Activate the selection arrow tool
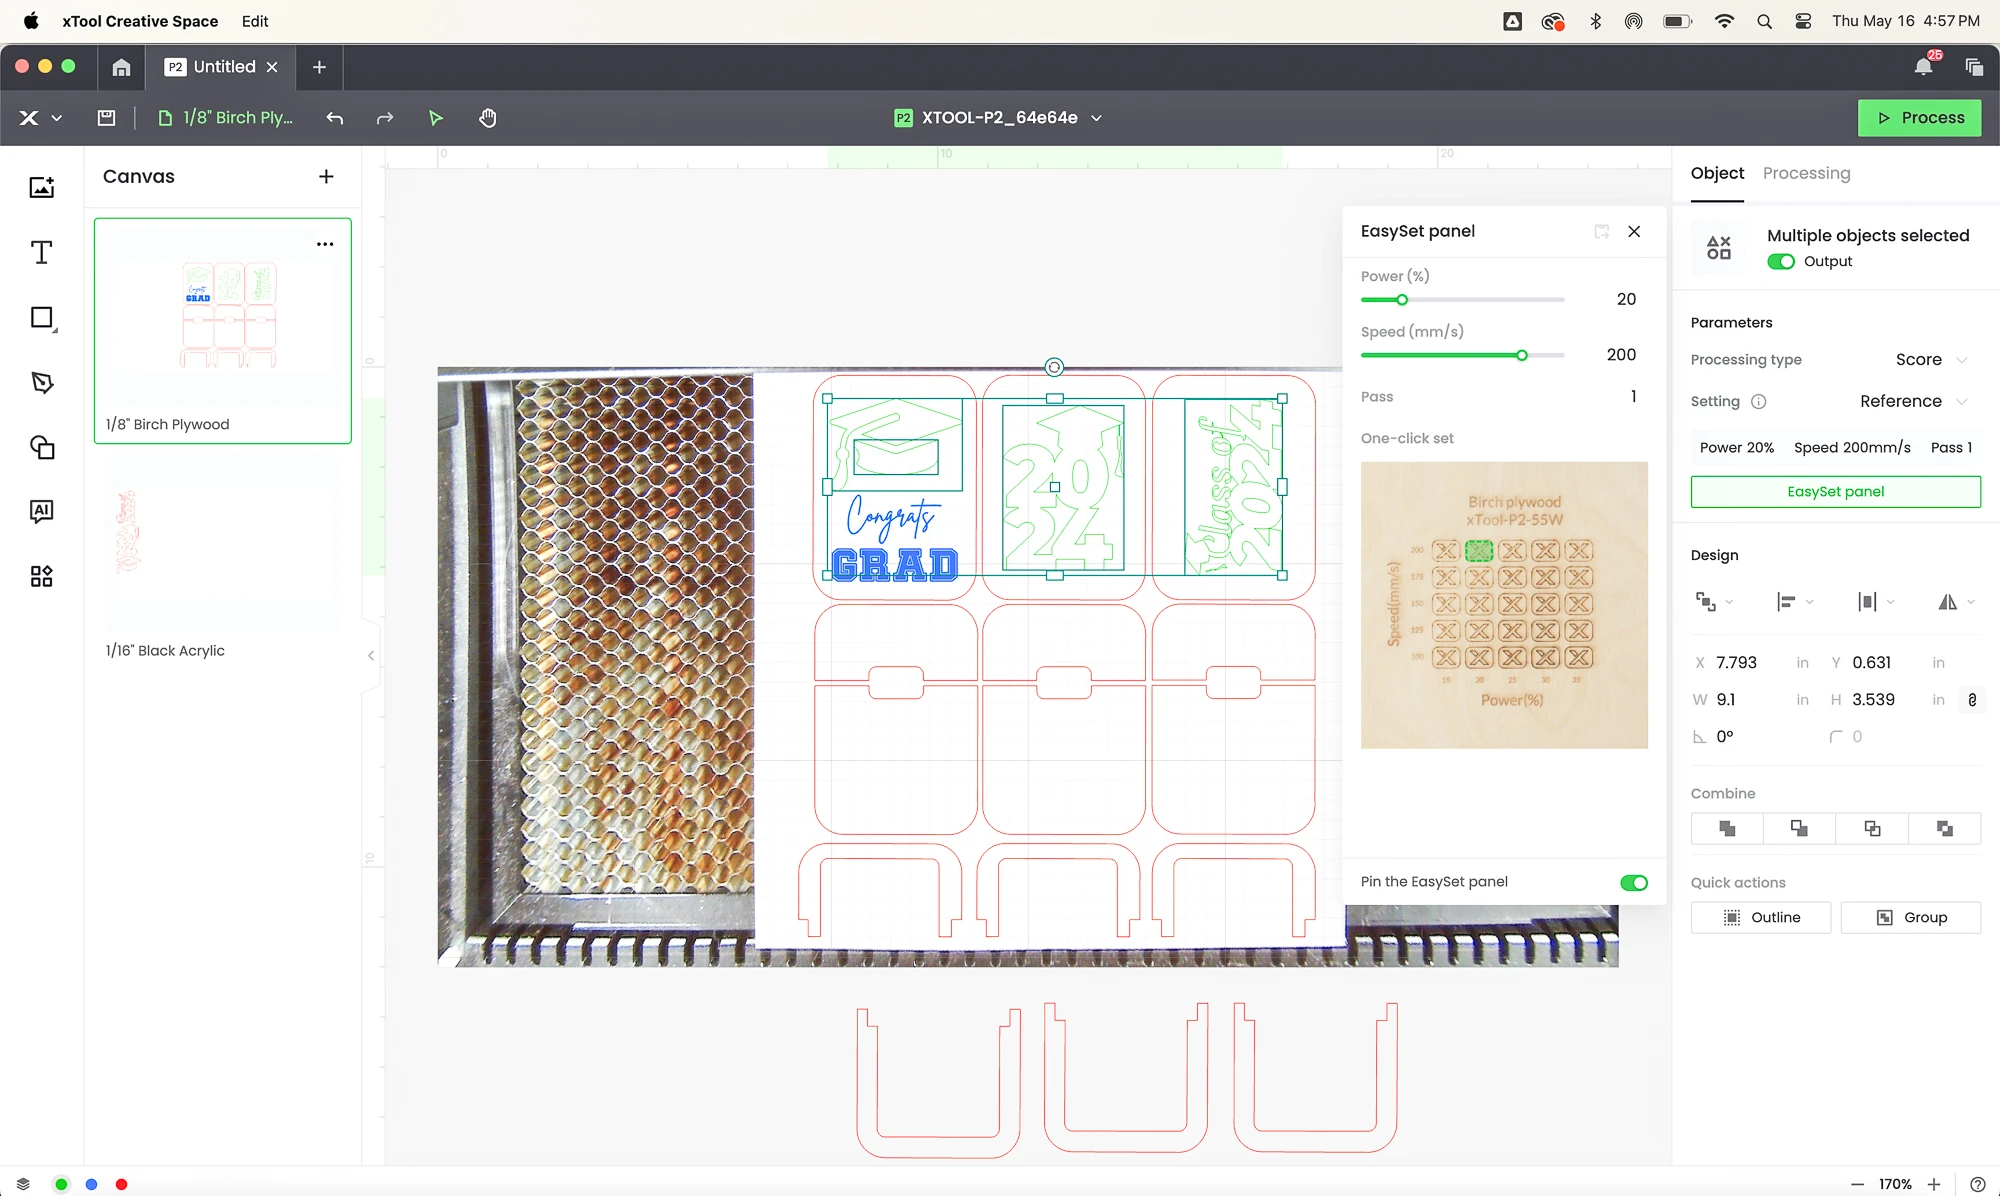This screenshot has width=2000, height=1196. 436,118
